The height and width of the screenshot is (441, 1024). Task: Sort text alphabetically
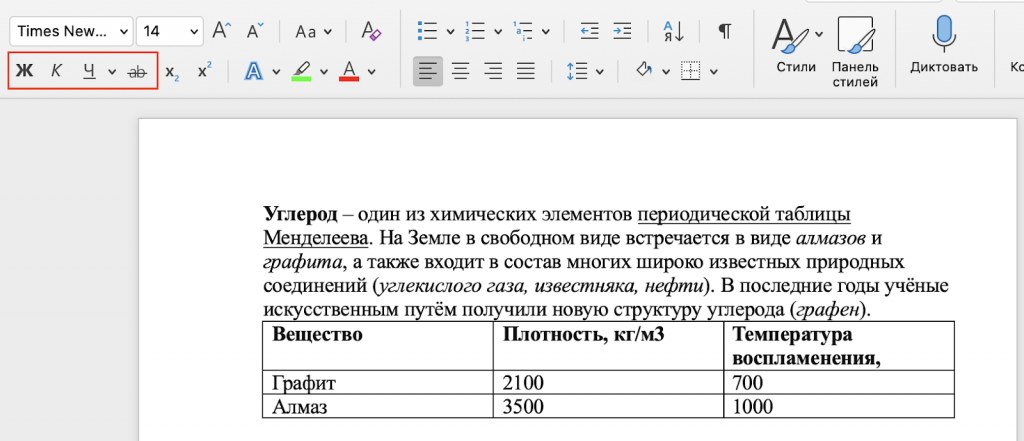point(673,31)
